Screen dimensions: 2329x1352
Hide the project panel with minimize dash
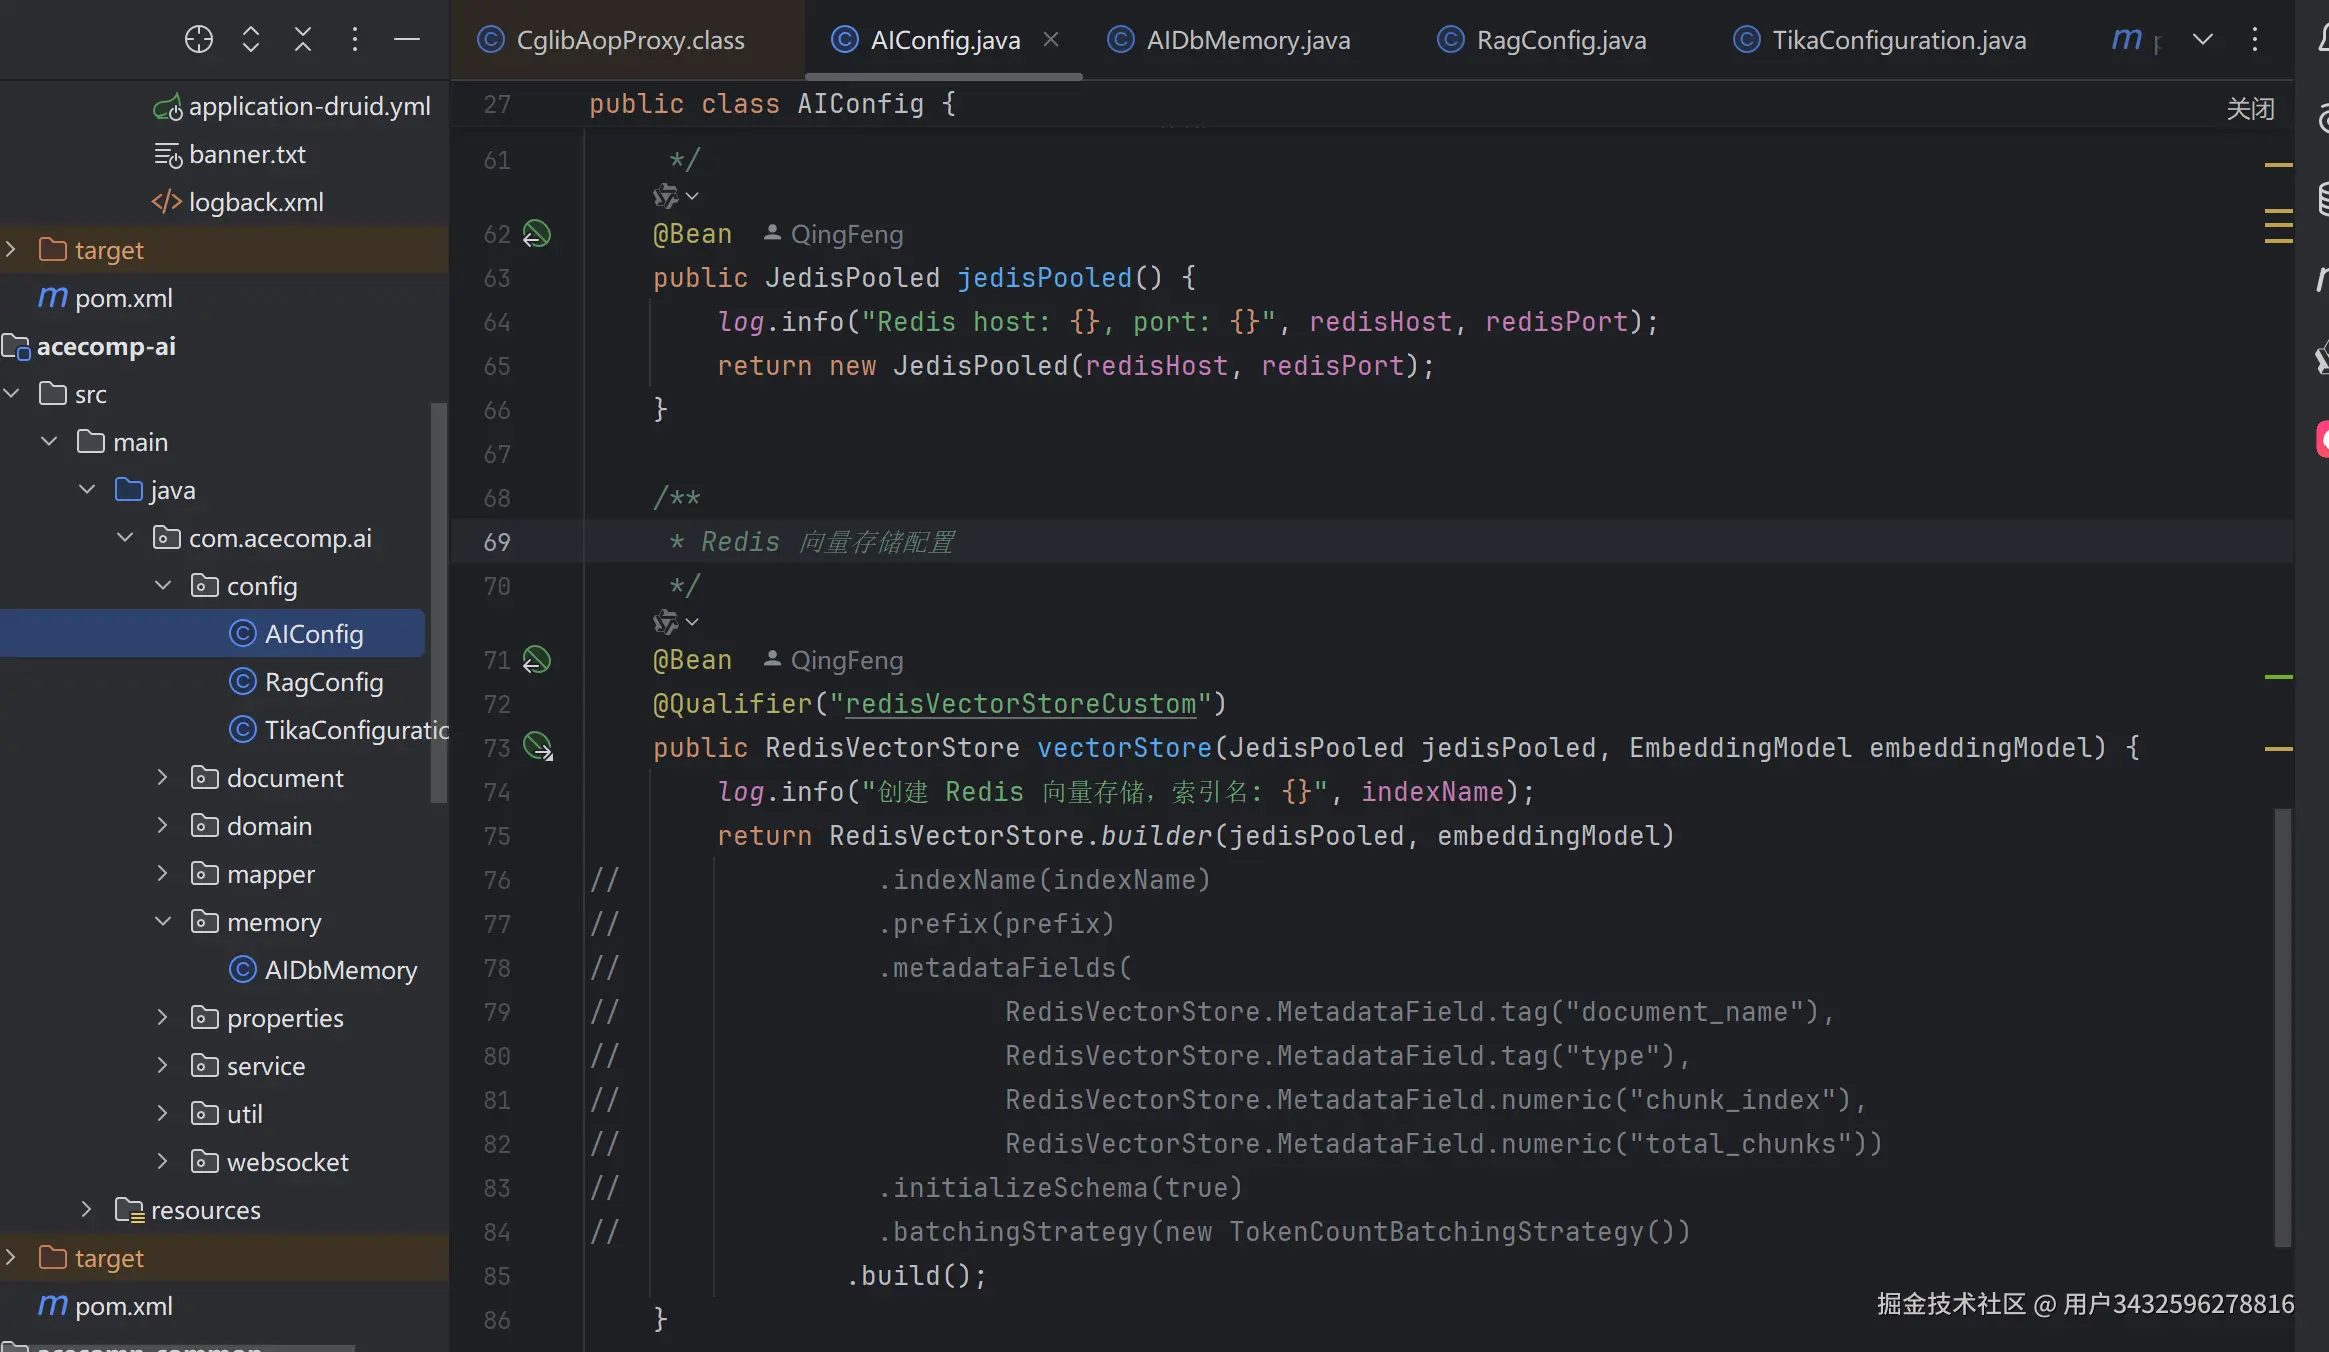(x=406, y=39)
